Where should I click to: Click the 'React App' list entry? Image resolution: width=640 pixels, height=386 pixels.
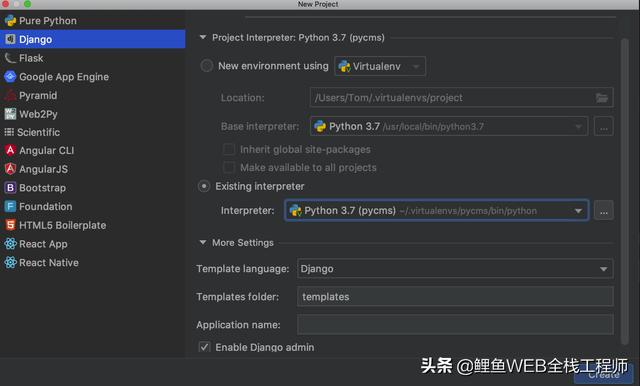click(93, 244)
